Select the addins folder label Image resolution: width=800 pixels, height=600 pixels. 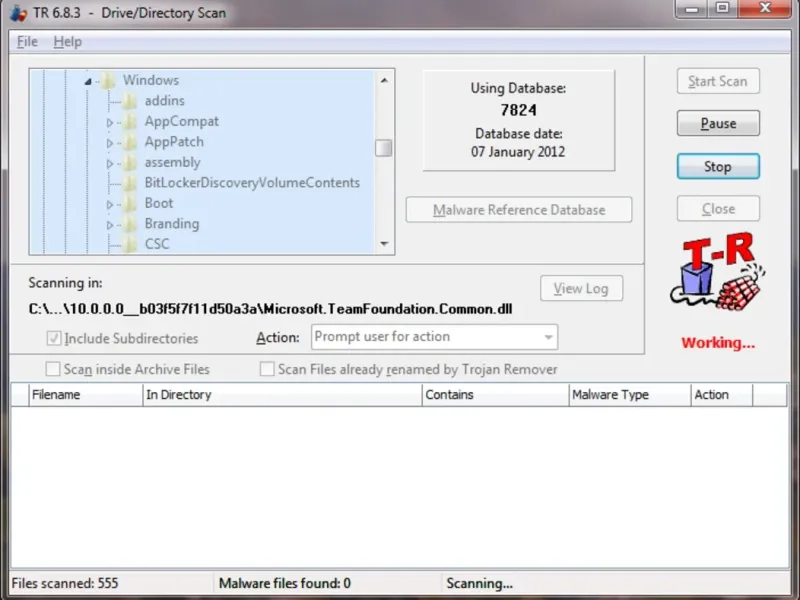pos(164,101)
